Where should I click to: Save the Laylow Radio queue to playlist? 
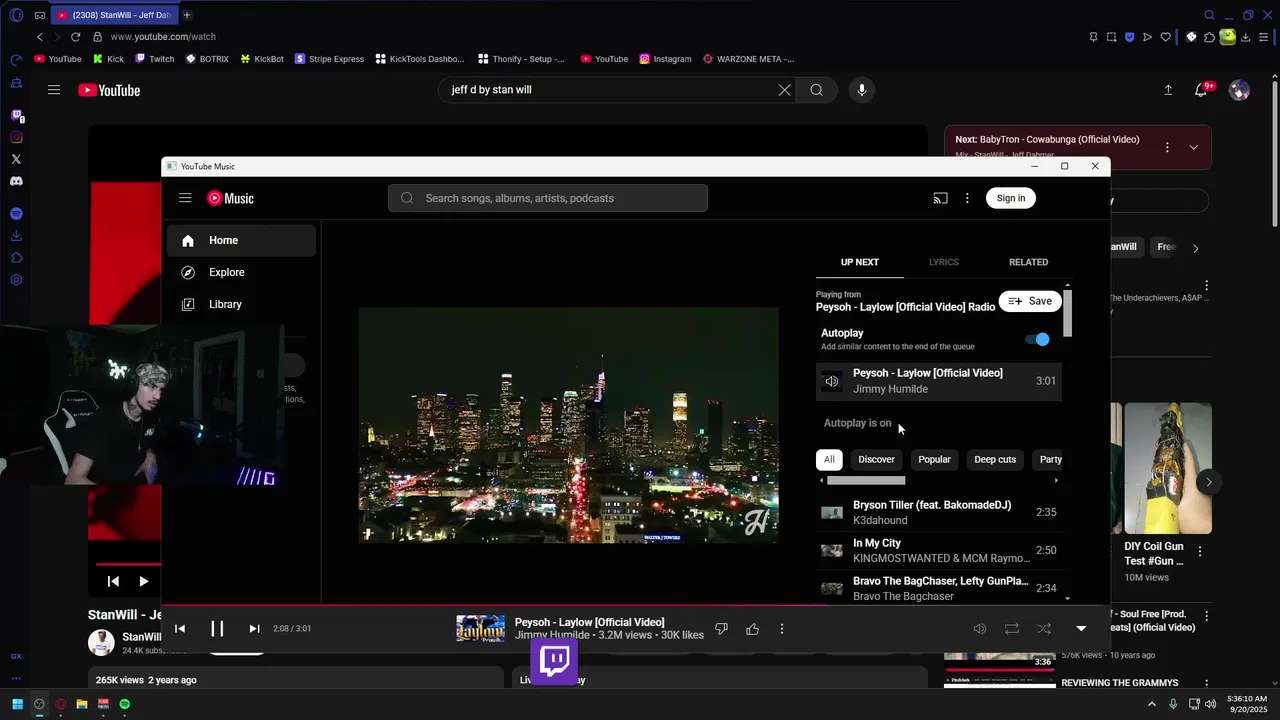(x=1030, y=301)
